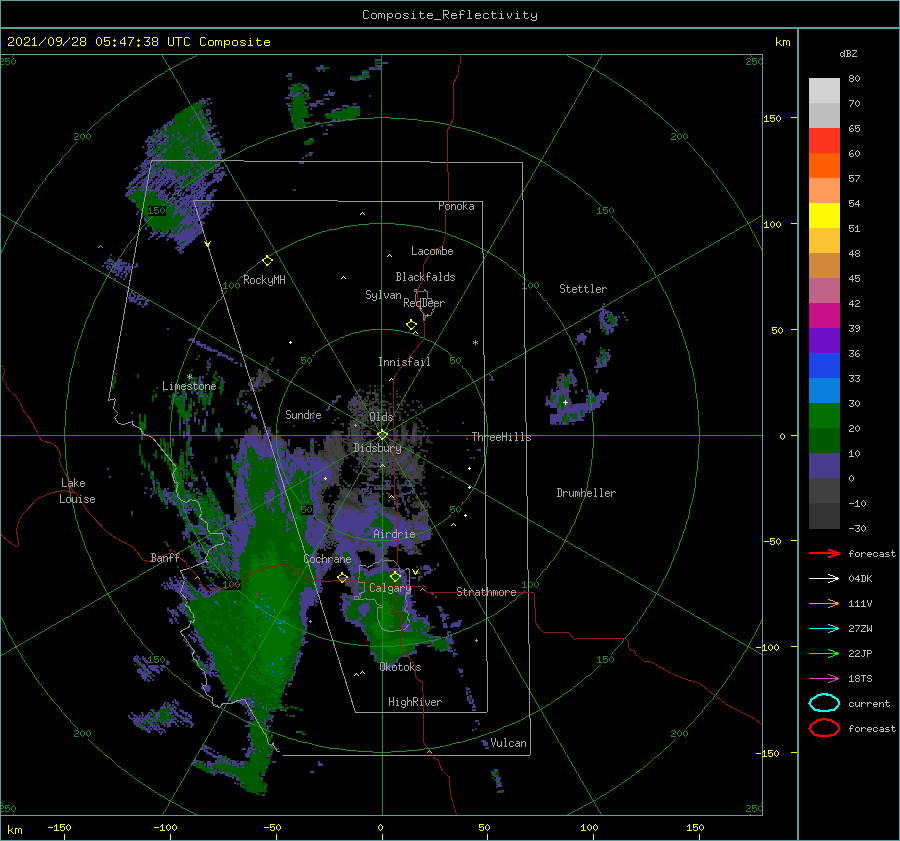Select the dark gray -10 dBZ color swatch
Screen dimensions: 900x841
pyautogui.click(x=824, y=516)
